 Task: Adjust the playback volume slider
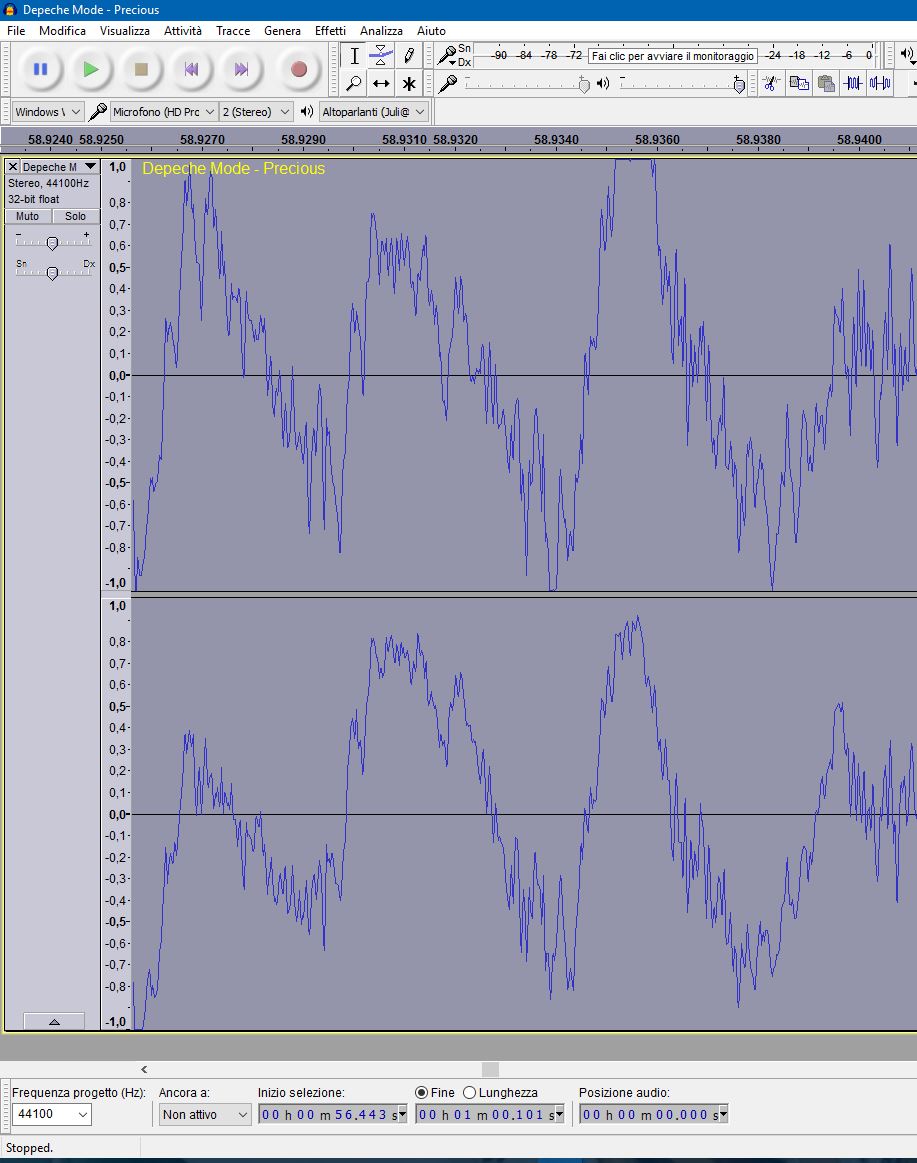point(683,84)
